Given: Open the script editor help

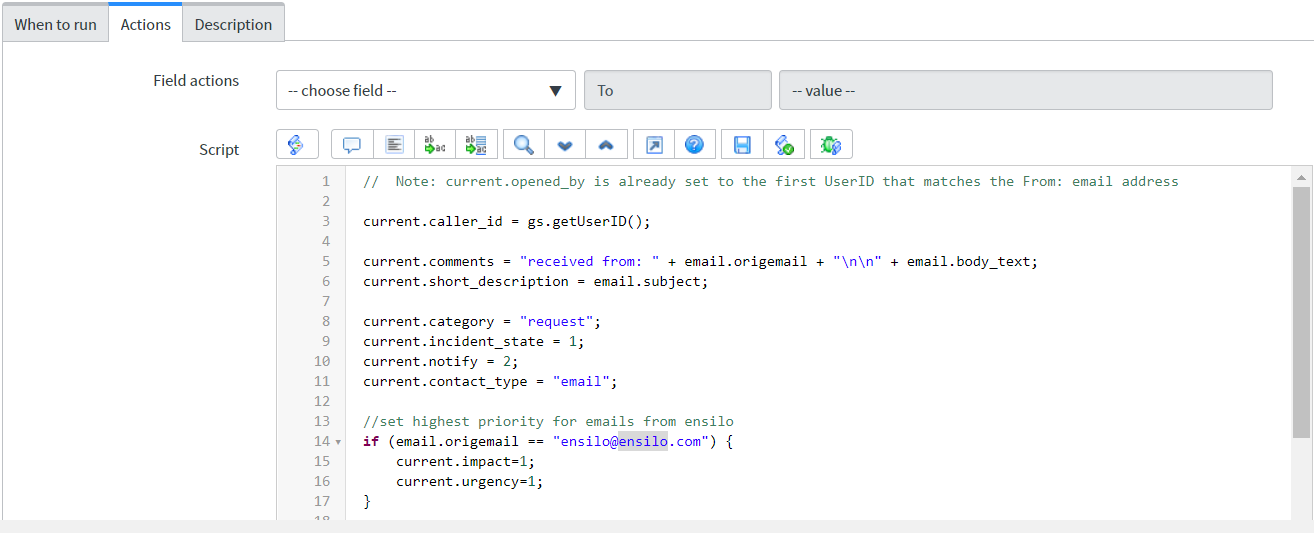Looking at the screenshot, I should [x=694, y=145].
